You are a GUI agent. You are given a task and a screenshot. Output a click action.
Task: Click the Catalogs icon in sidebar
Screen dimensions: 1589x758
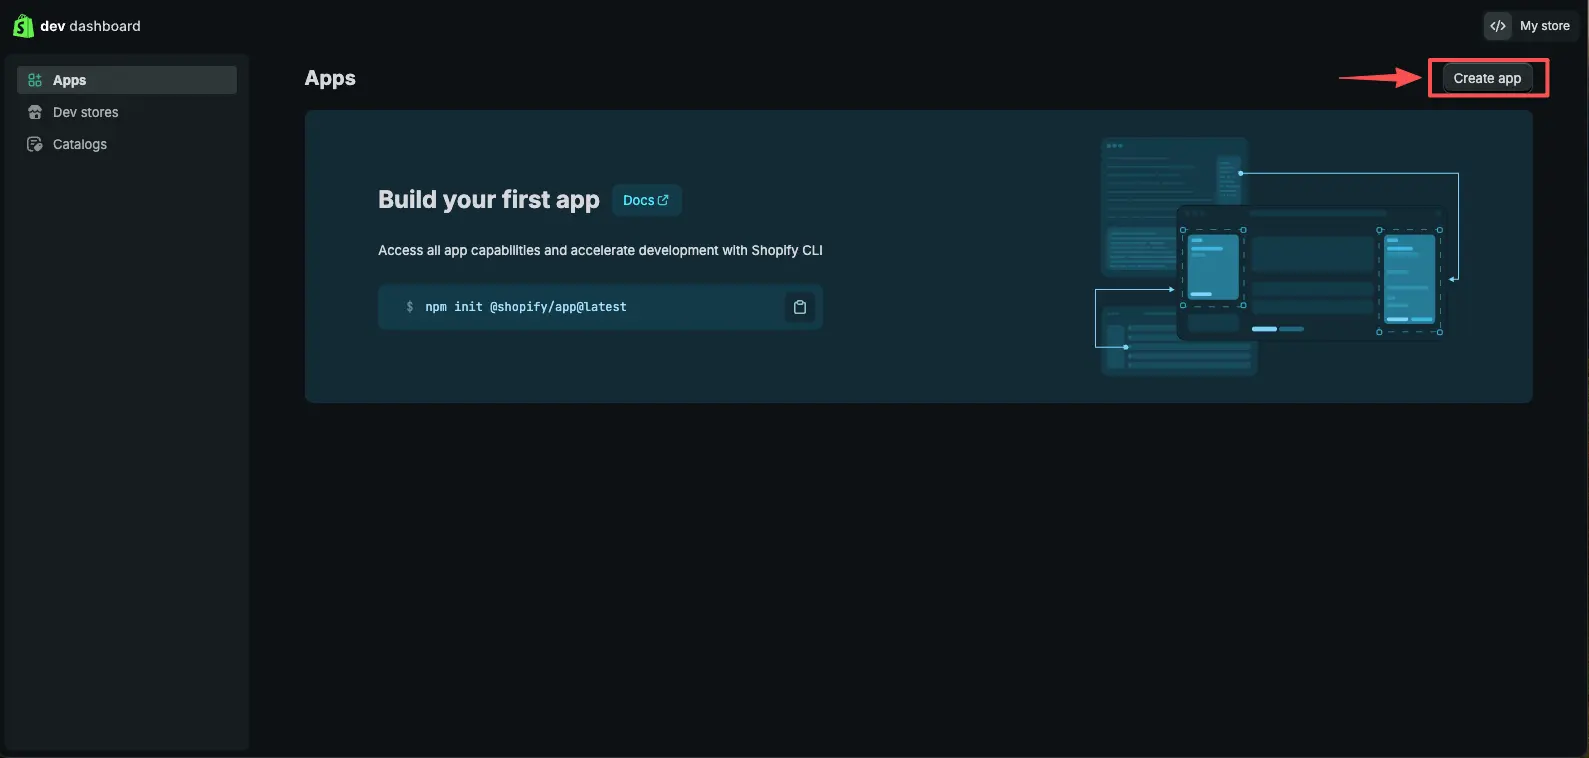[x=35, y=144]
